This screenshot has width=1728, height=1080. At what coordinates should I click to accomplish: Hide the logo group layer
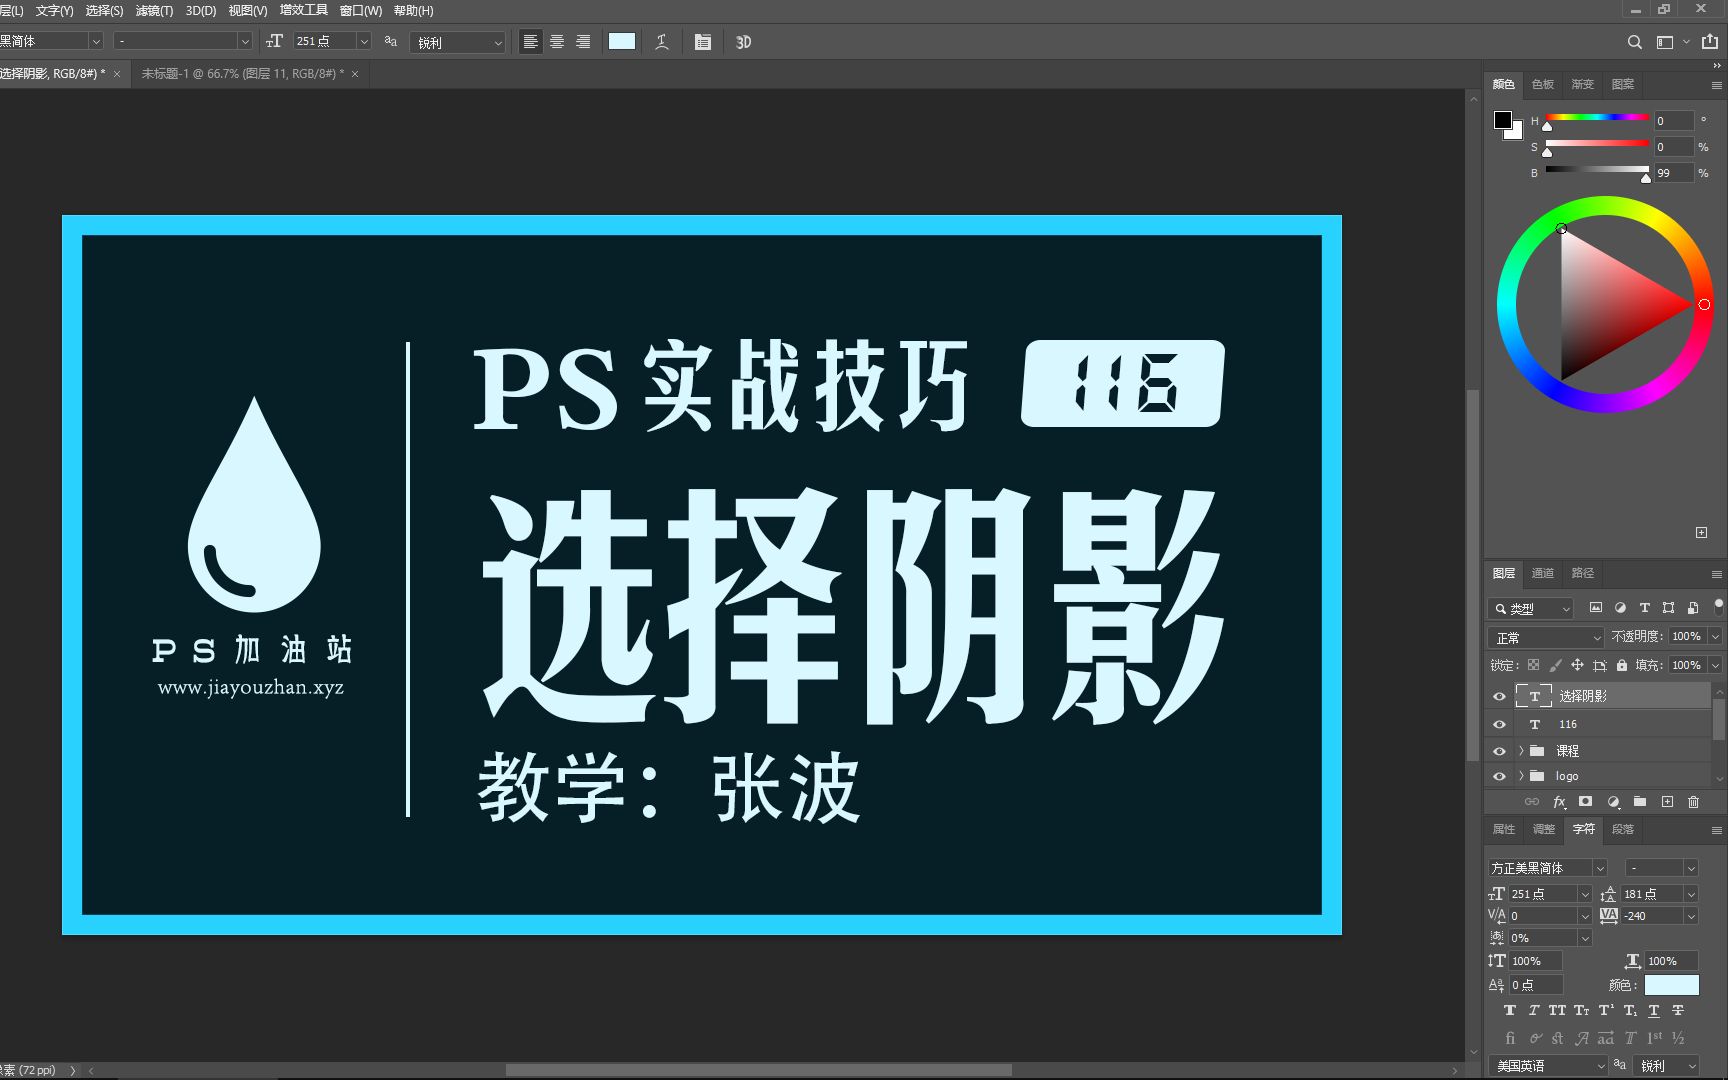(x=1499, y=776)
